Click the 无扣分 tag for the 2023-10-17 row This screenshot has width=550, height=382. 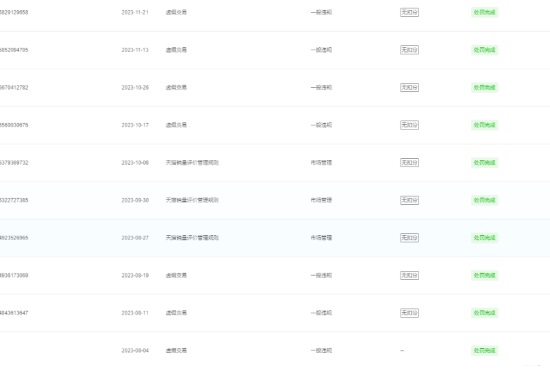tap(409, 125)
